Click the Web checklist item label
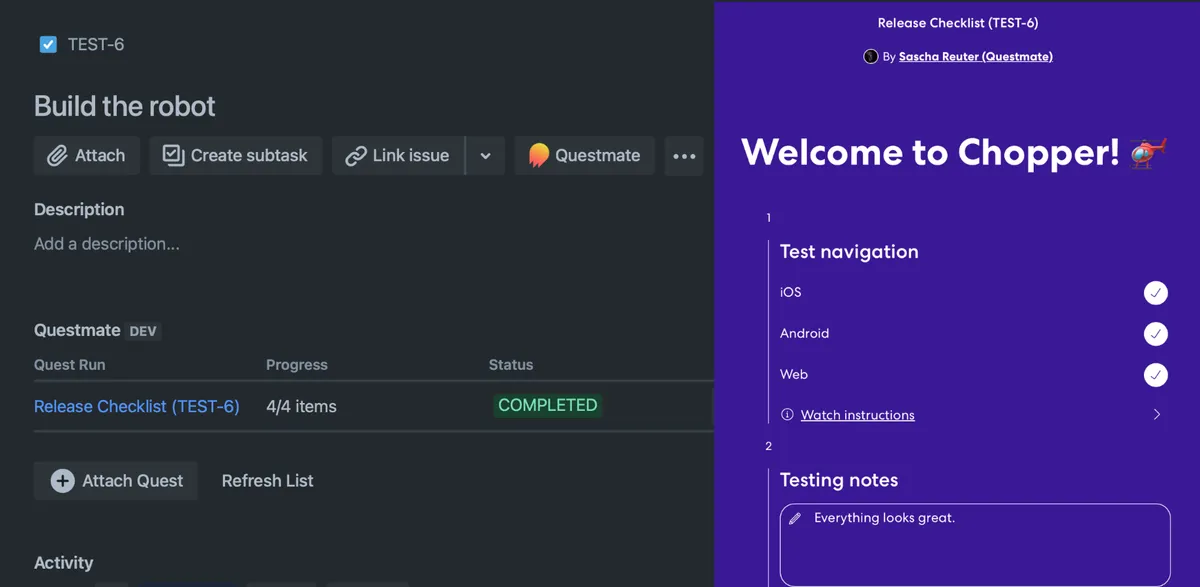Screen dimensions: 1200x587 pyautogui.click(x=794, y=375)
